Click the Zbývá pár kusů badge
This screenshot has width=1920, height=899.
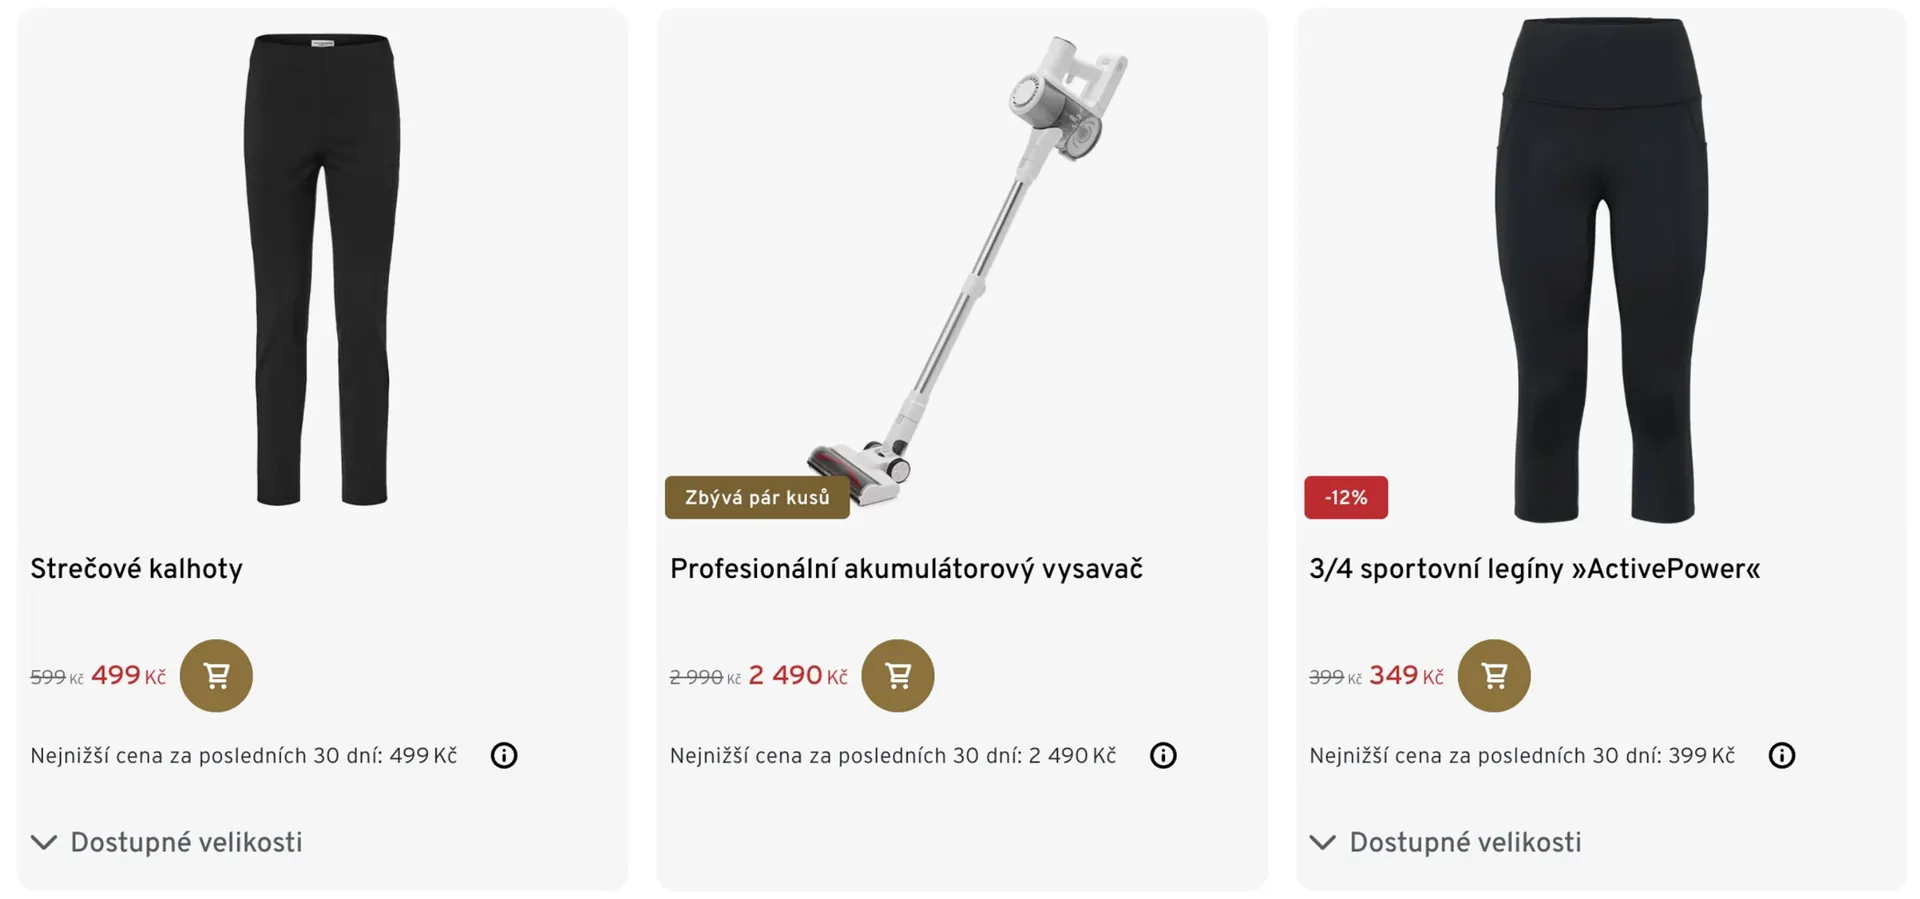757,498
